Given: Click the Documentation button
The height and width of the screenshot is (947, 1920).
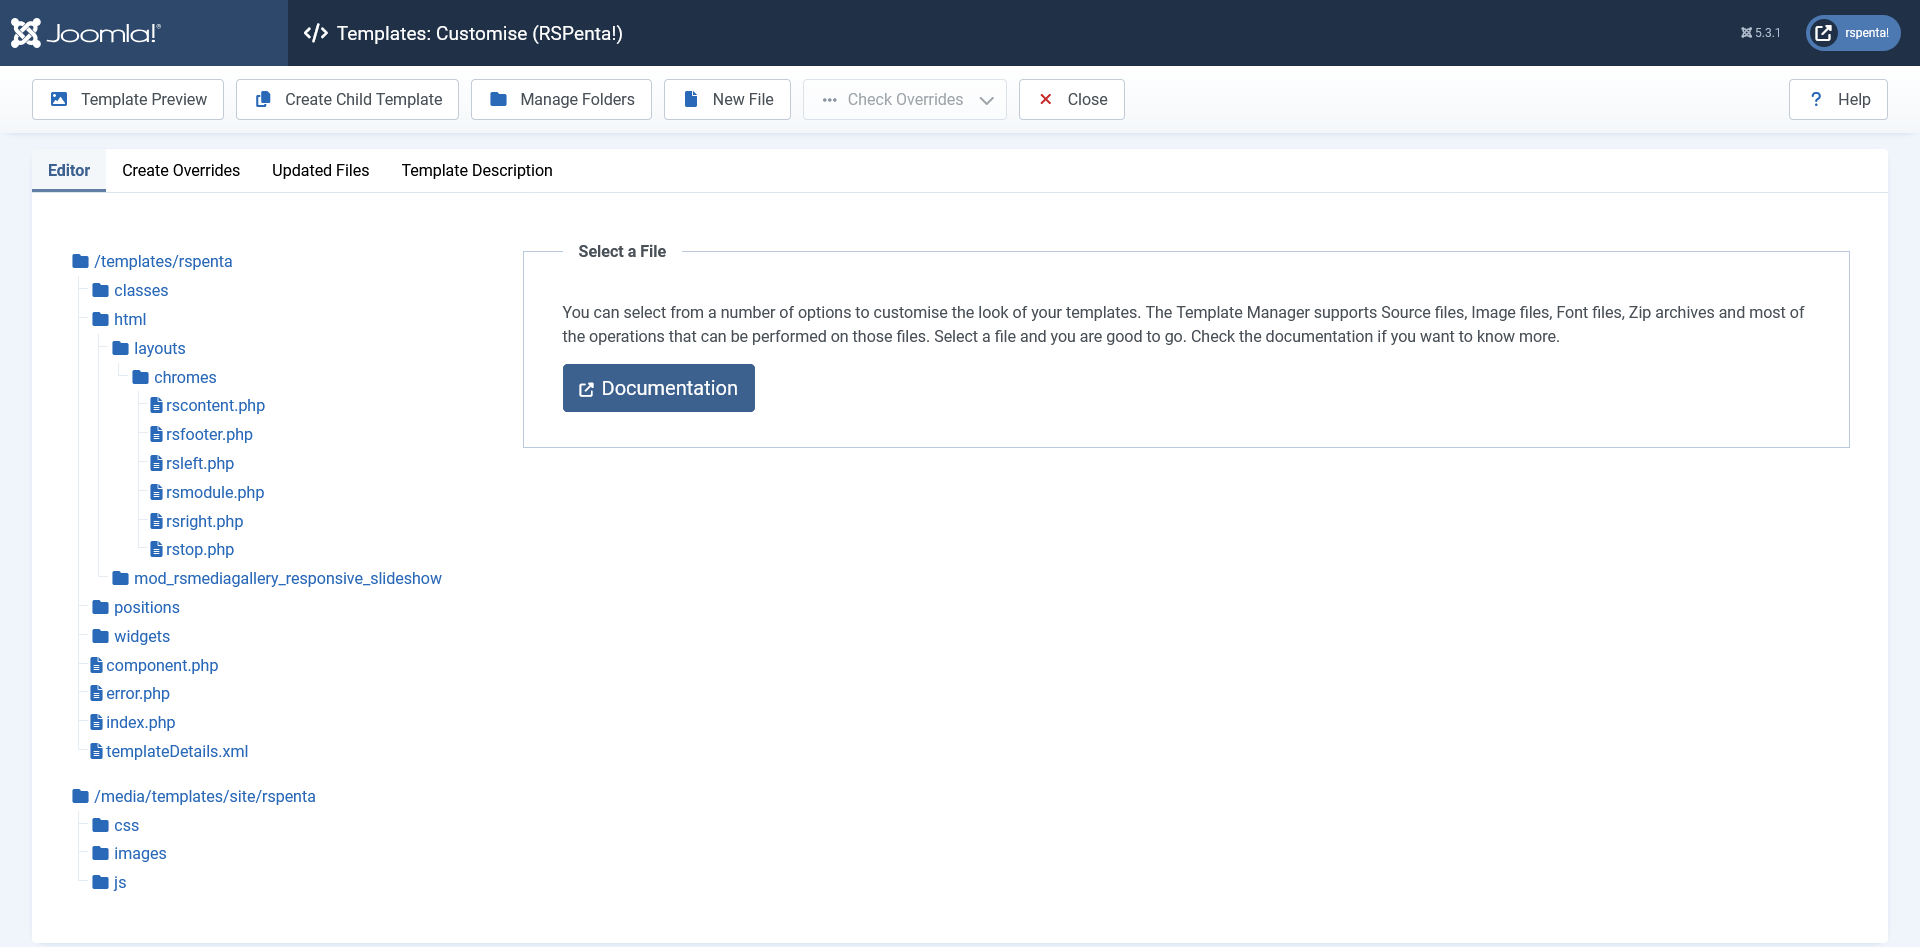Looking at the screenshot, I should [x=658, y=388].
